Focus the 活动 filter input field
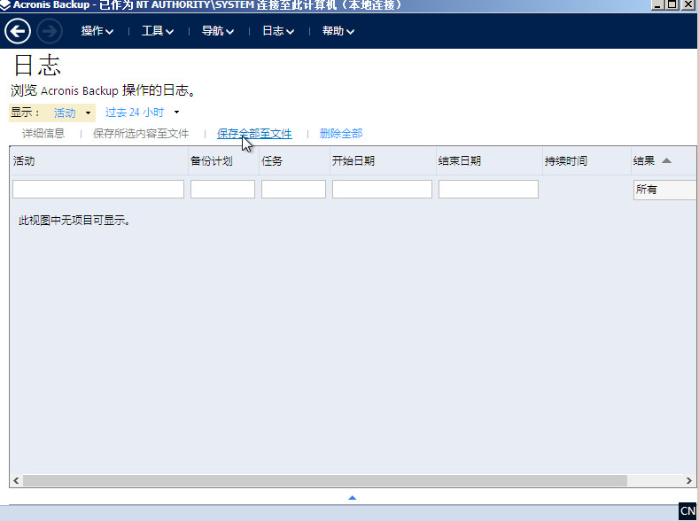The image size is (699, 521). pyautogui.click(x=98, y=189)
